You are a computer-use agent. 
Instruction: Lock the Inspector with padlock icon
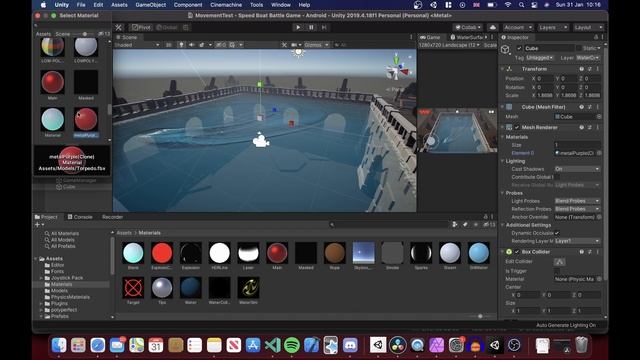coord(596,37)
